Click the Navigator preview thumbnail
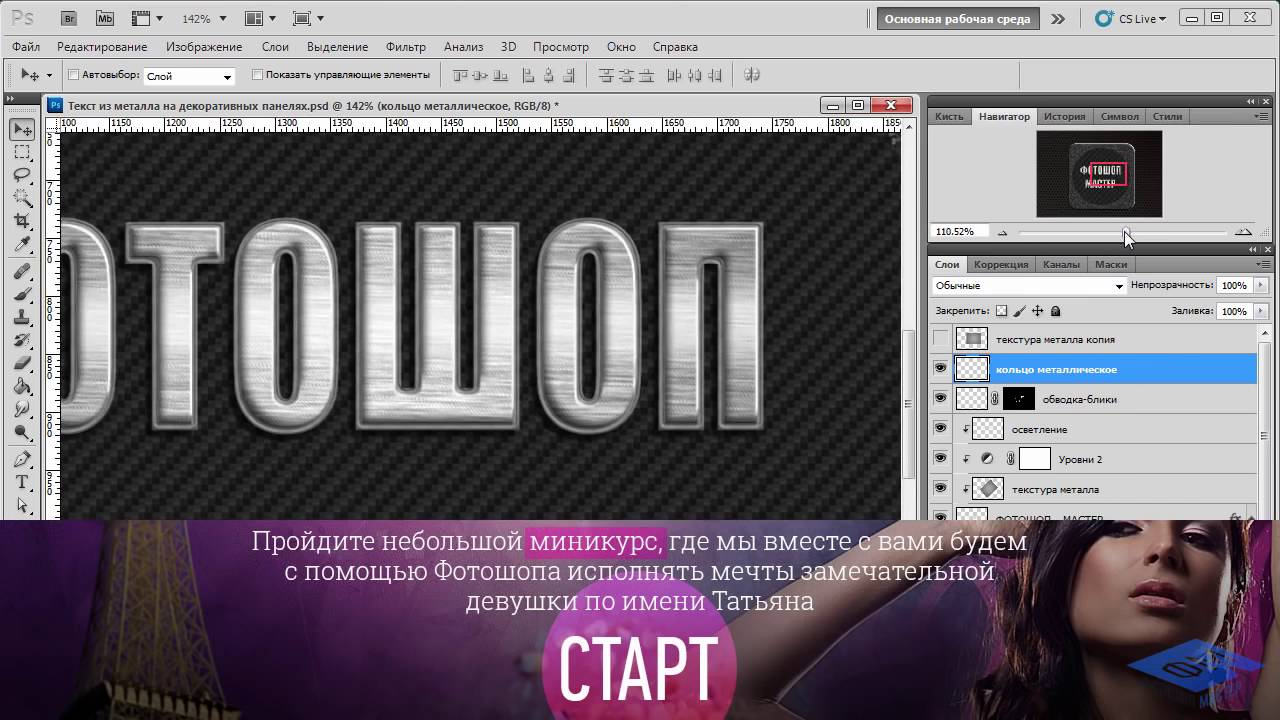Screen dimensions: 1280x720 coord(1099,174)
